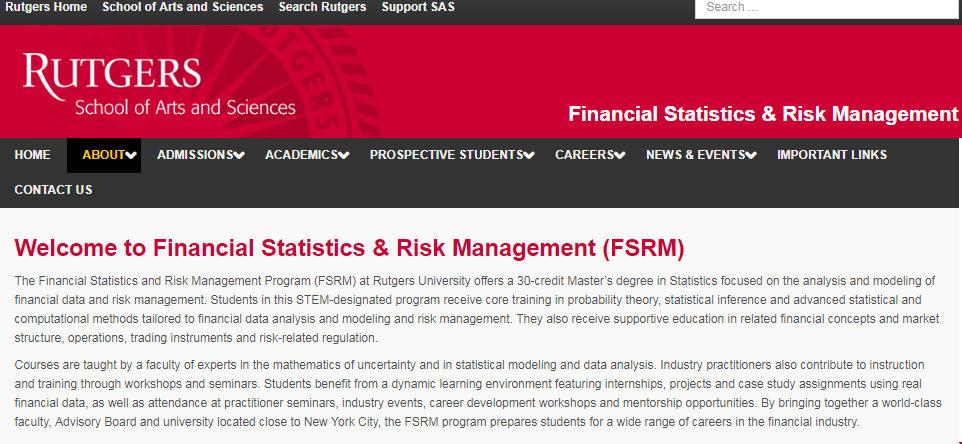Open the School of Arts and Sciences top link

[183, 7]
